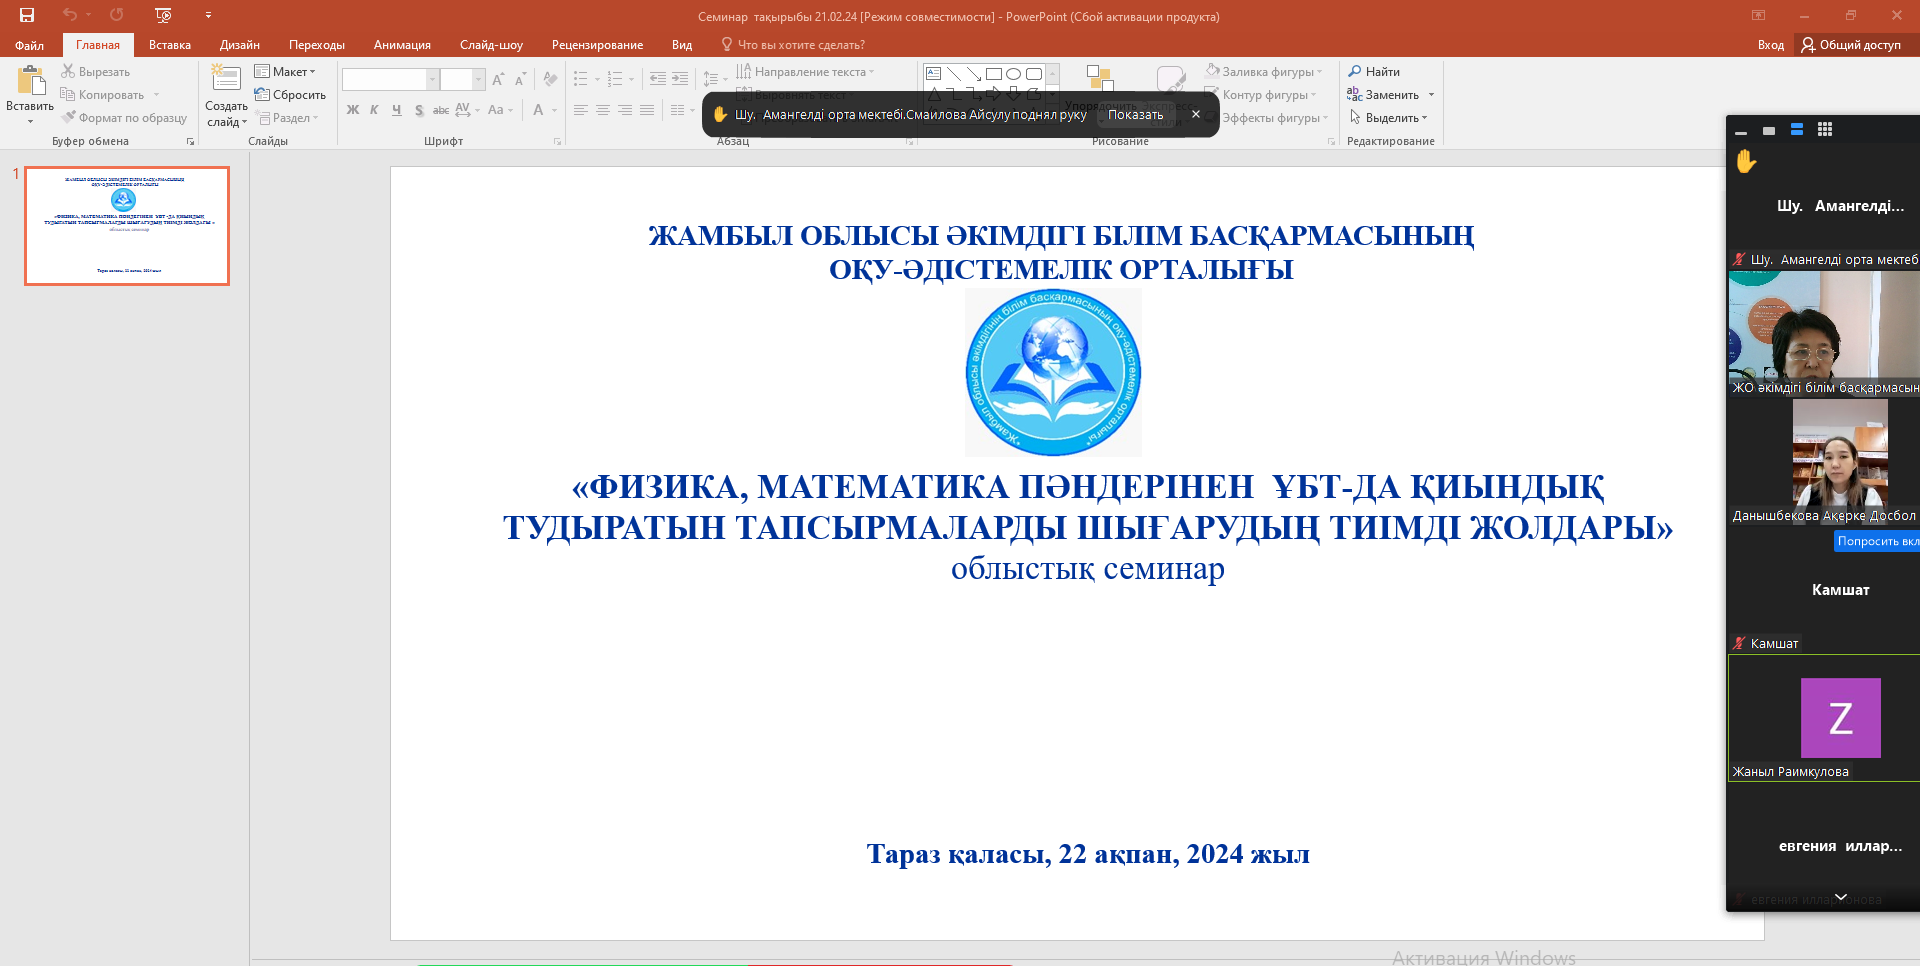The height and width of the screenshot is (966, 1920).
Task: Click the raised hand icon in the Zoom panel
Action: [x=1746, y=161]
